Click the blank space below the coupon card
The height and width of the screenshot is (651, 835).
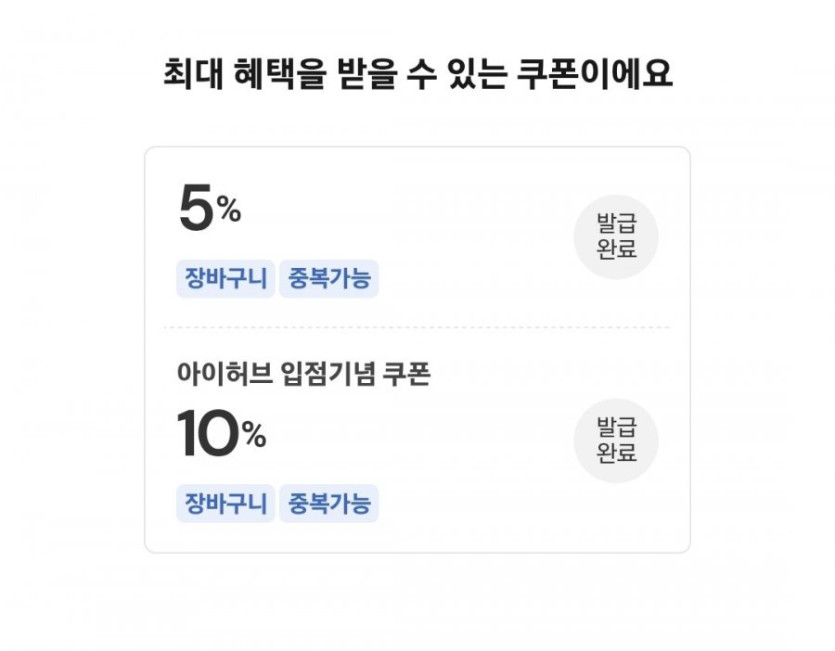[x=417, y=600]
